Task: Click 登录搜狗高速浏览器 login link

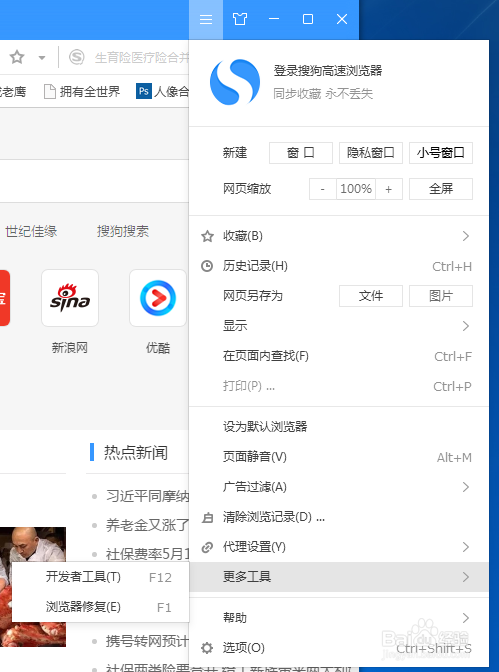Action: [328, 71]
